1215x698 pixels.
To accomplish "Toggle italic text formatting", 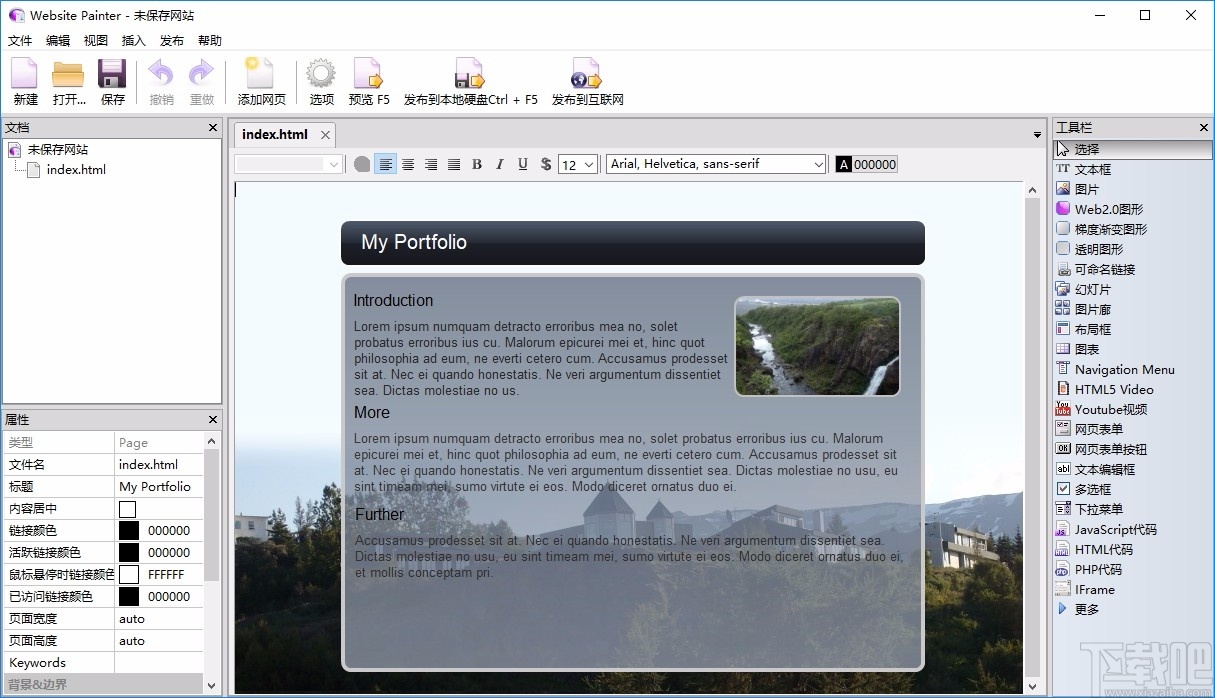I will coord(500,164).
